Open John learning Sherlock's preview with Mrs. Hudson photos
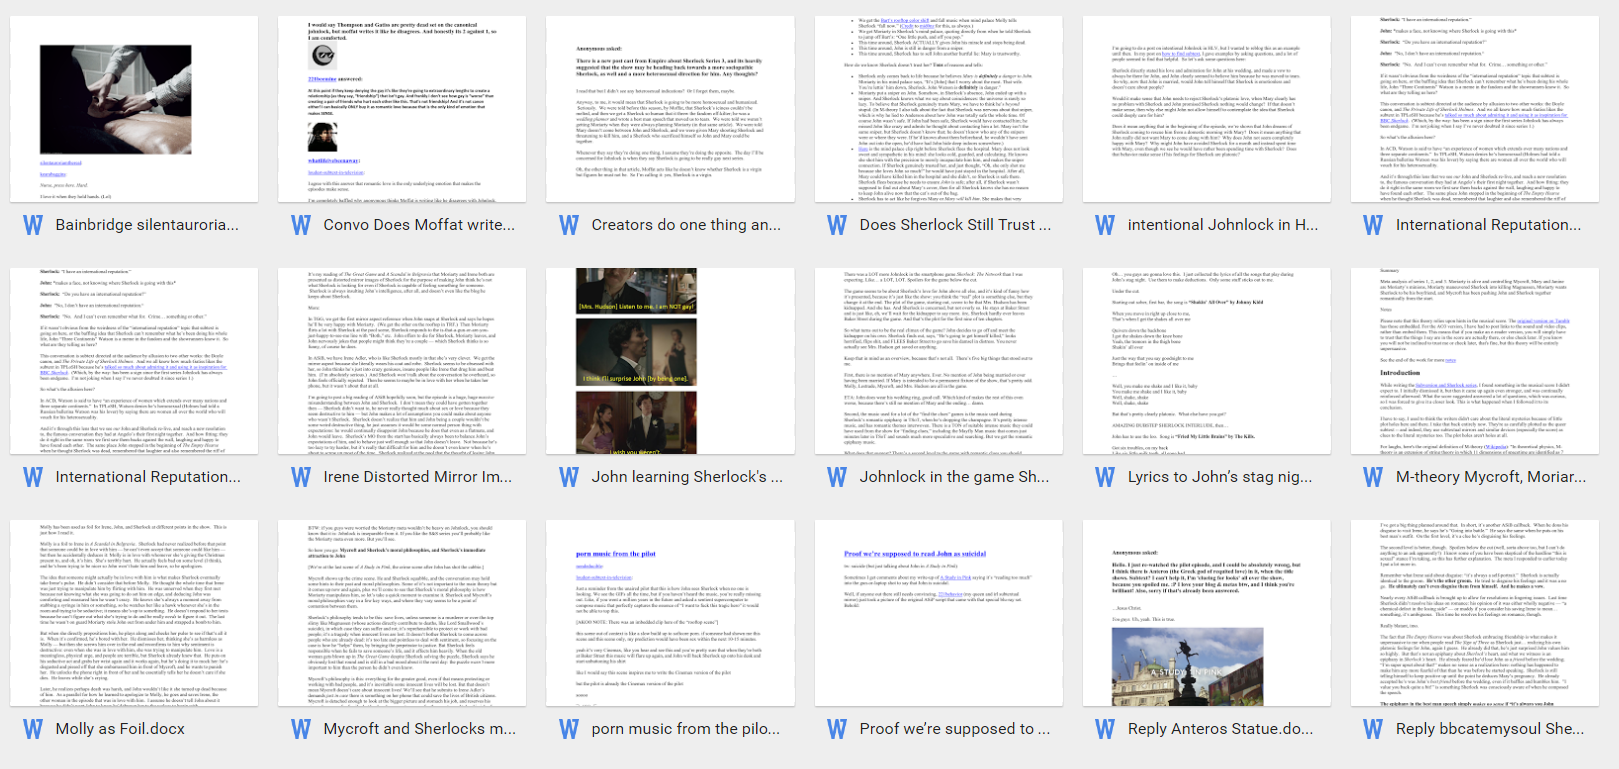Image resolution: width=1619 pixels, height=769 pixels. [x=670, y=361]
